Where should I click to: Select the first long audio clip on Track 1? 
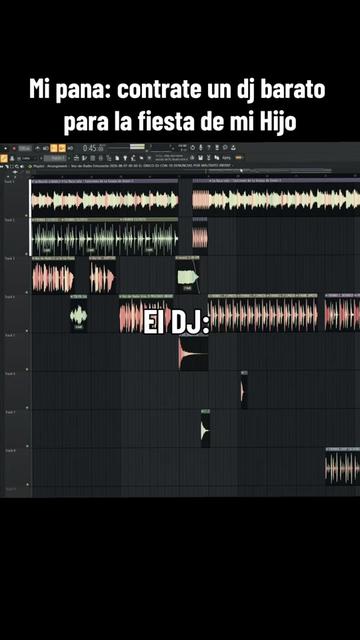pyautogui.click(x=105, y=198)
